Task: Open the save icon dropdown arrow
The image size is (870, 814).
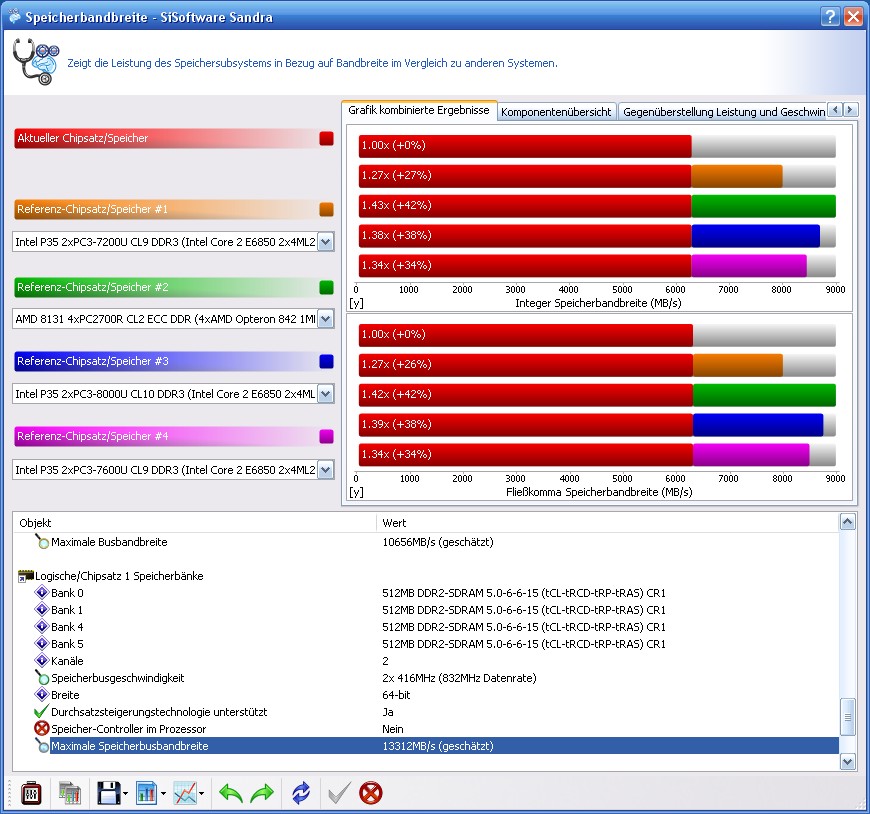Action: [x=125, y=793]
